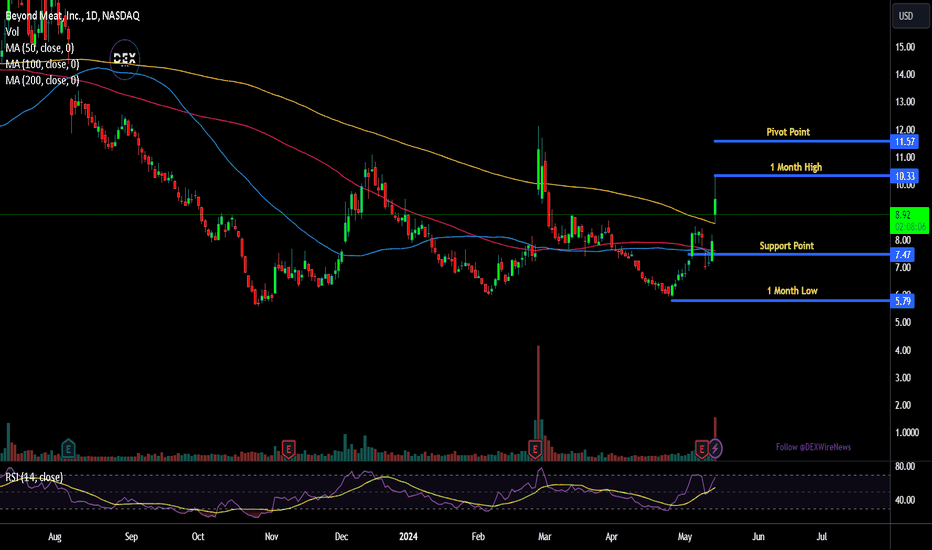
Task: Click the Oct label on time axis
Action: tap(198, 536)
